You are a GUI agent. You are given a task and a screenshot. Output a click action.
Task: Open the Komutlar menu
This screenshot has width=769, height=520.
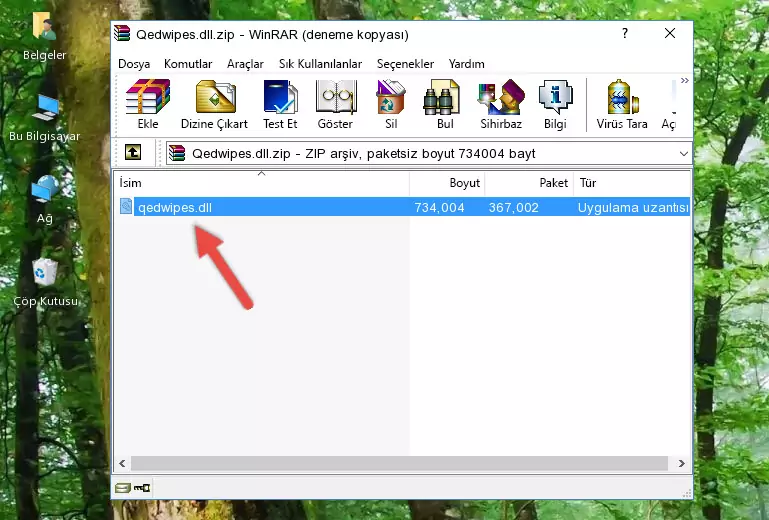point(188,64)
